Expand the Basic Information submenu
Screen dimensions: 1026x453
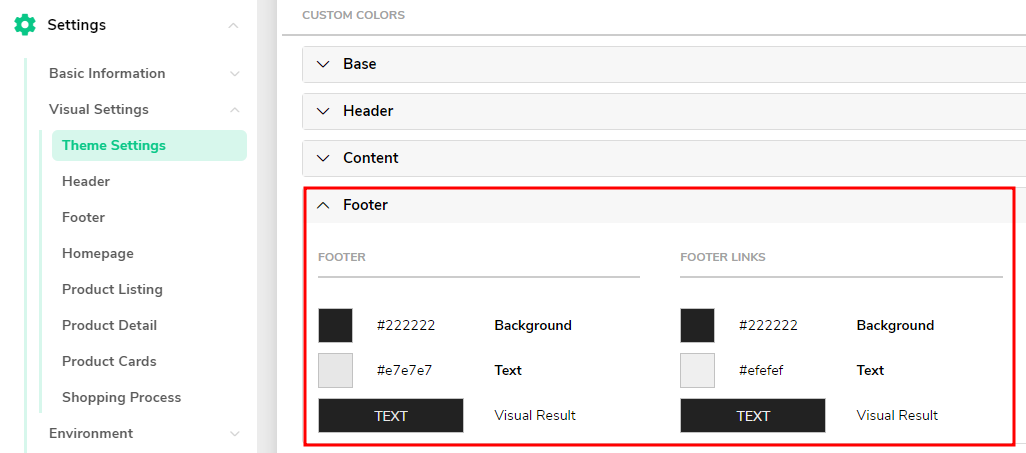[x=234, y=74]
